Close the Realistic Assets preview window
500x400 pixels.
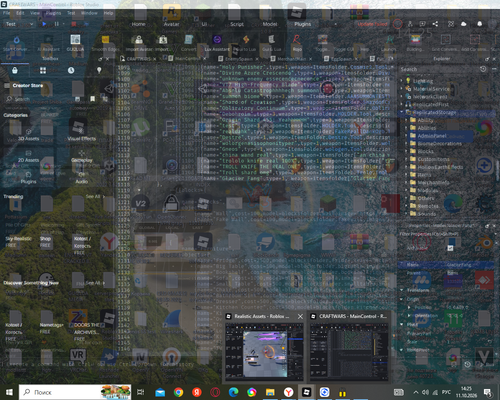point(300,316)
